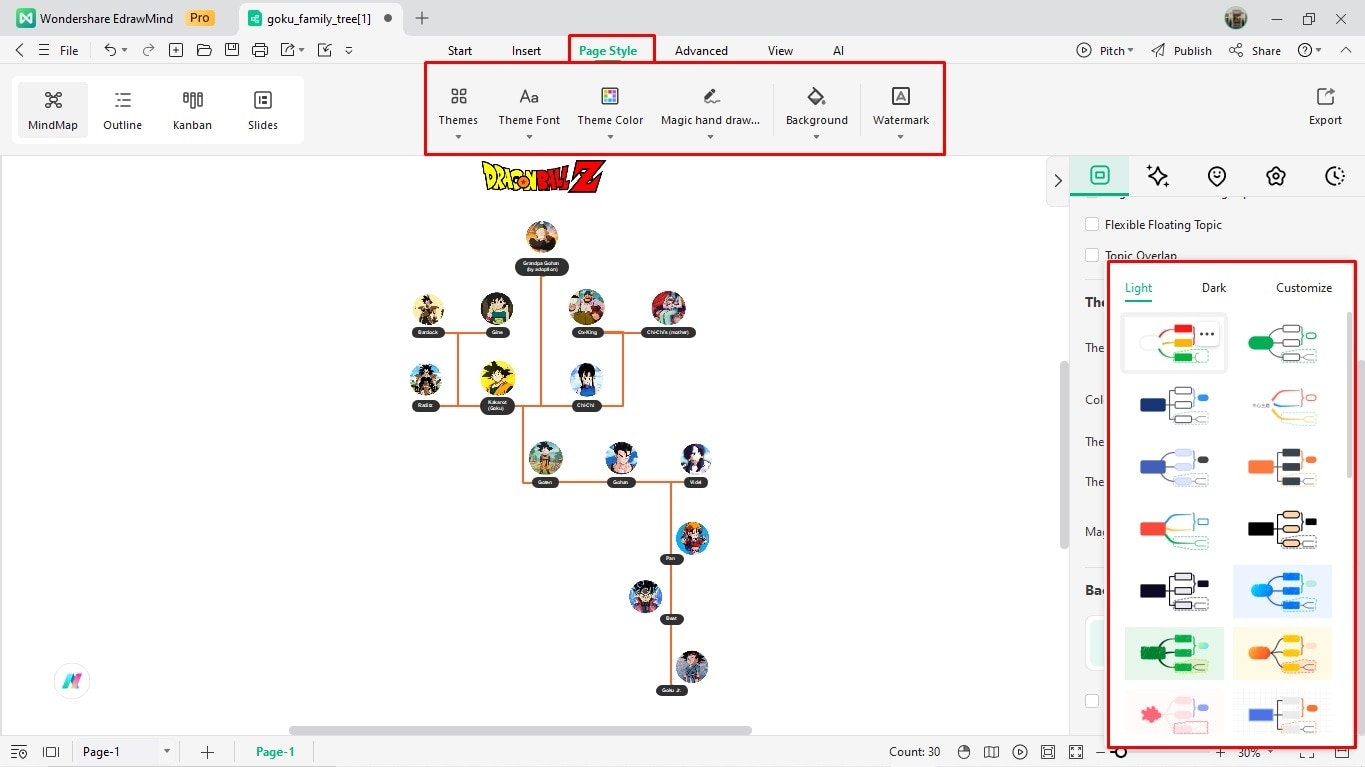Open the flower-shaped clipart panel in sidebar
This screenshot has height=767, width=1365.
coord(1276,176)
